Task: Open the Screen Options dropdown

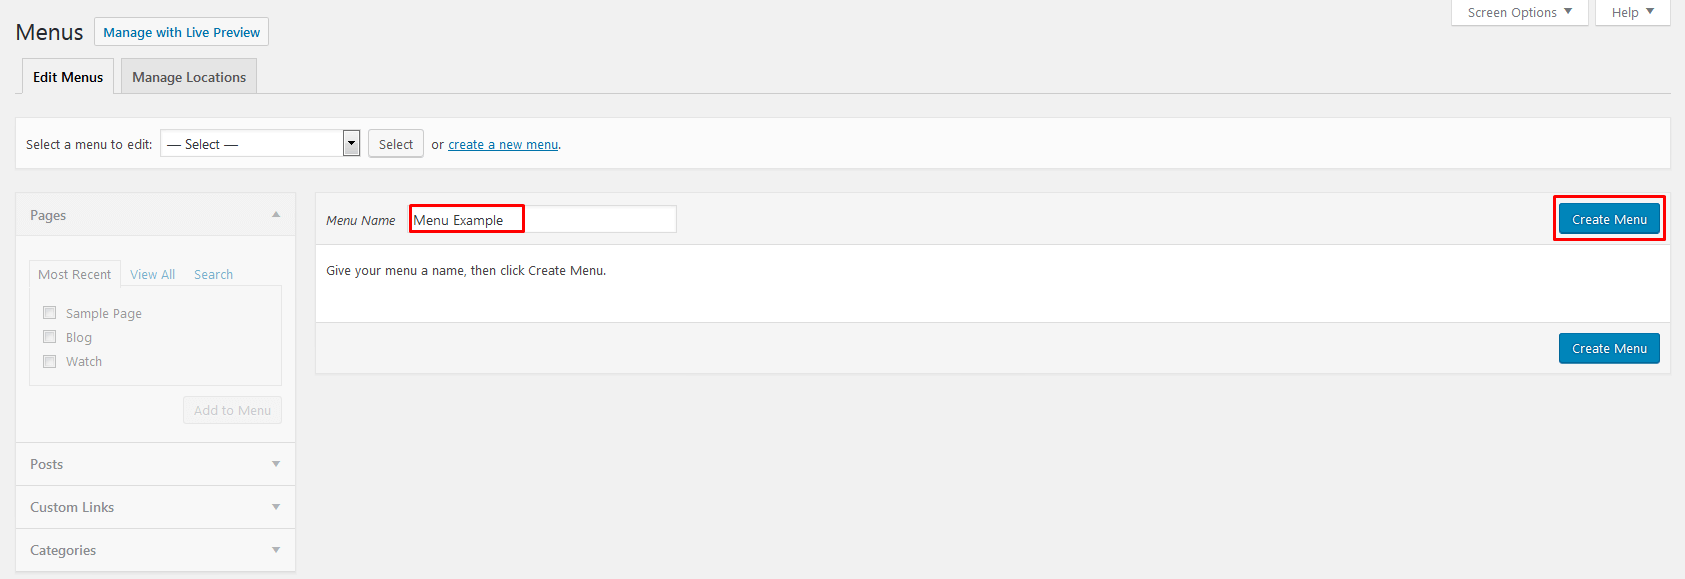Action: (1519, 12)
